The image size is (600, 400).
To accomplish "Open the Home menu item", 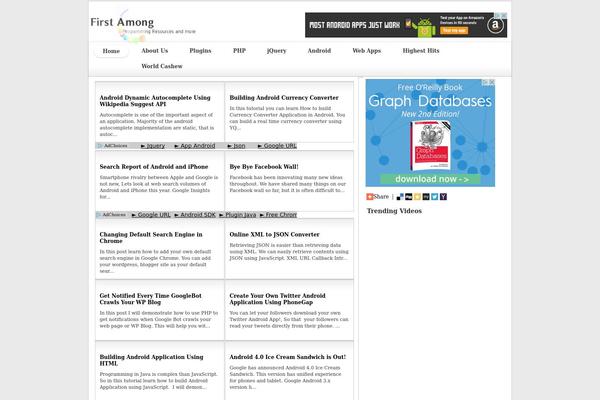I will pyautogui.click(x=111, y=51).
